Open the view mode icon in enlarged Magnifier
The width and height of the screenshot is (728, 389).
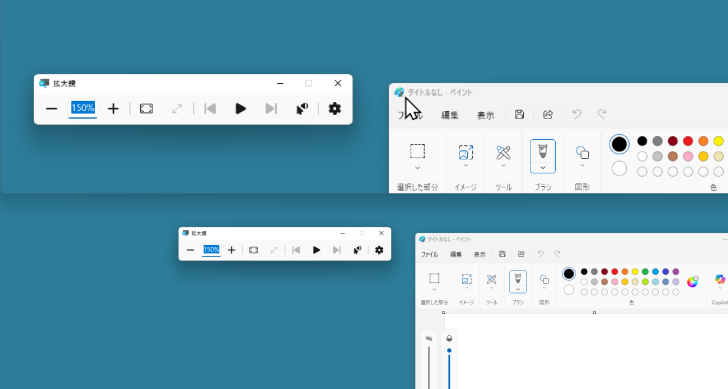click(x=146, y=109)
